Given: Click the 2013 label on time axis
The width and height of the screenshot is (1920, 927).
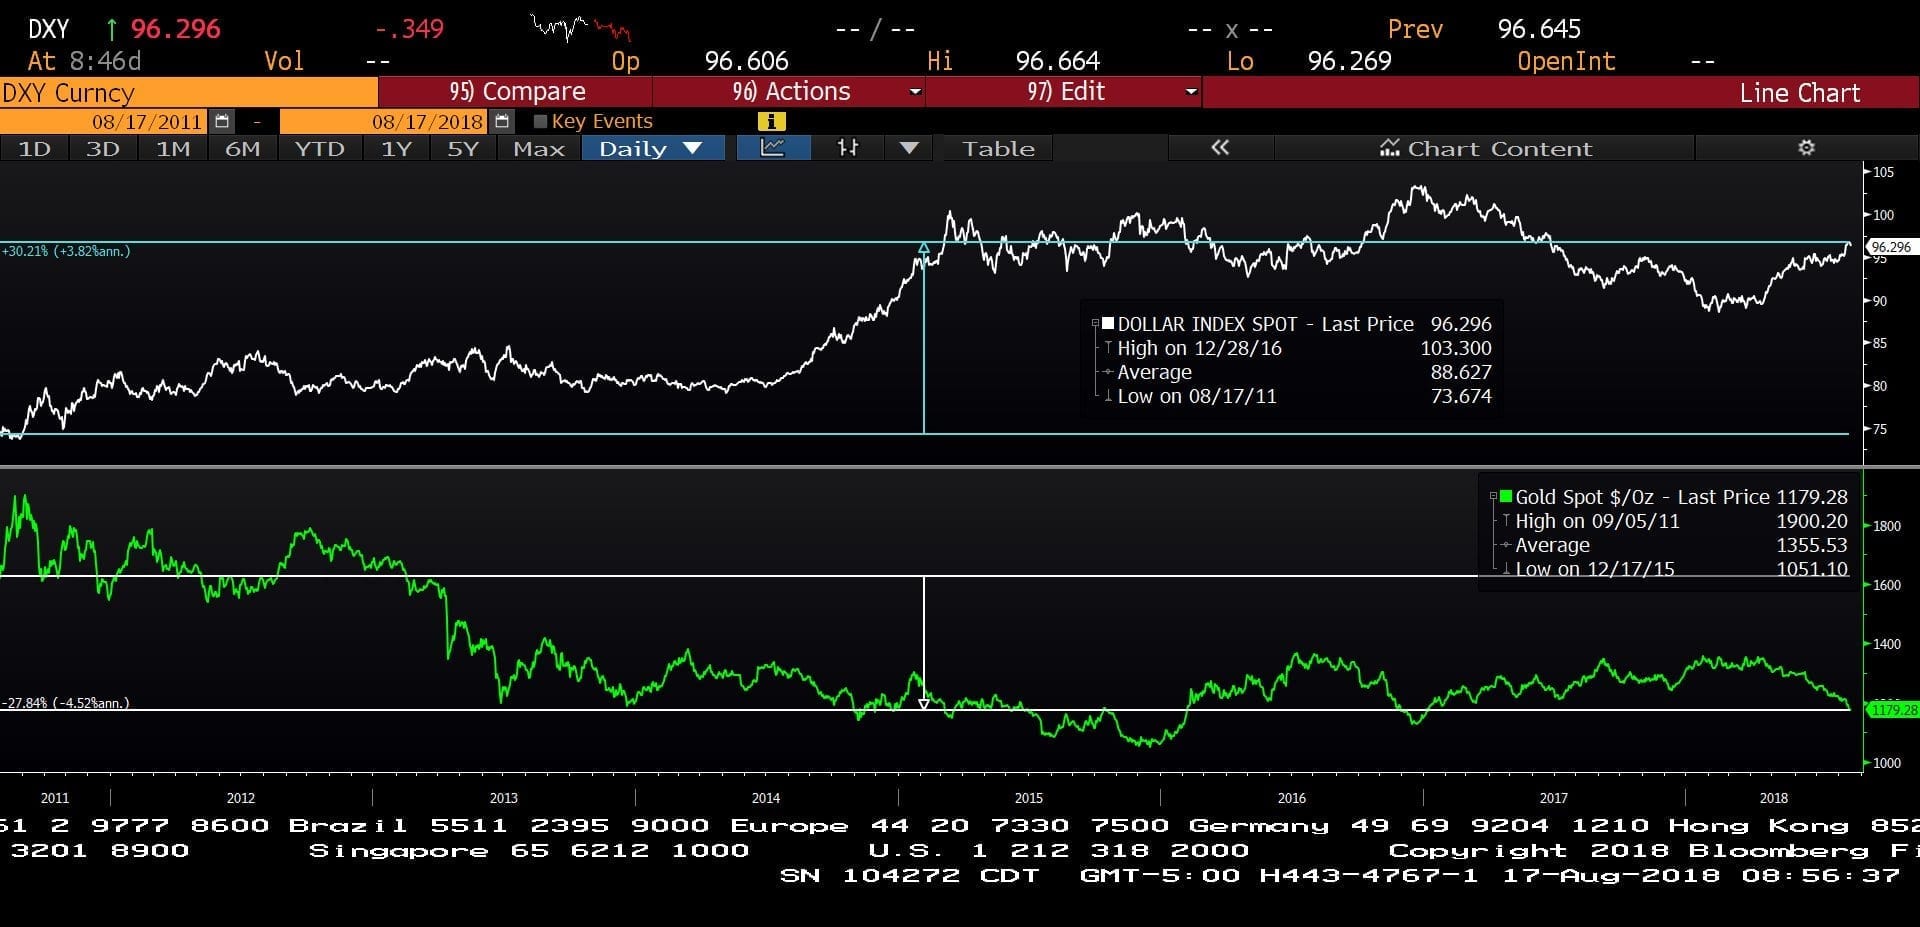Looking at the screenshot, I should tap(503, 798).
